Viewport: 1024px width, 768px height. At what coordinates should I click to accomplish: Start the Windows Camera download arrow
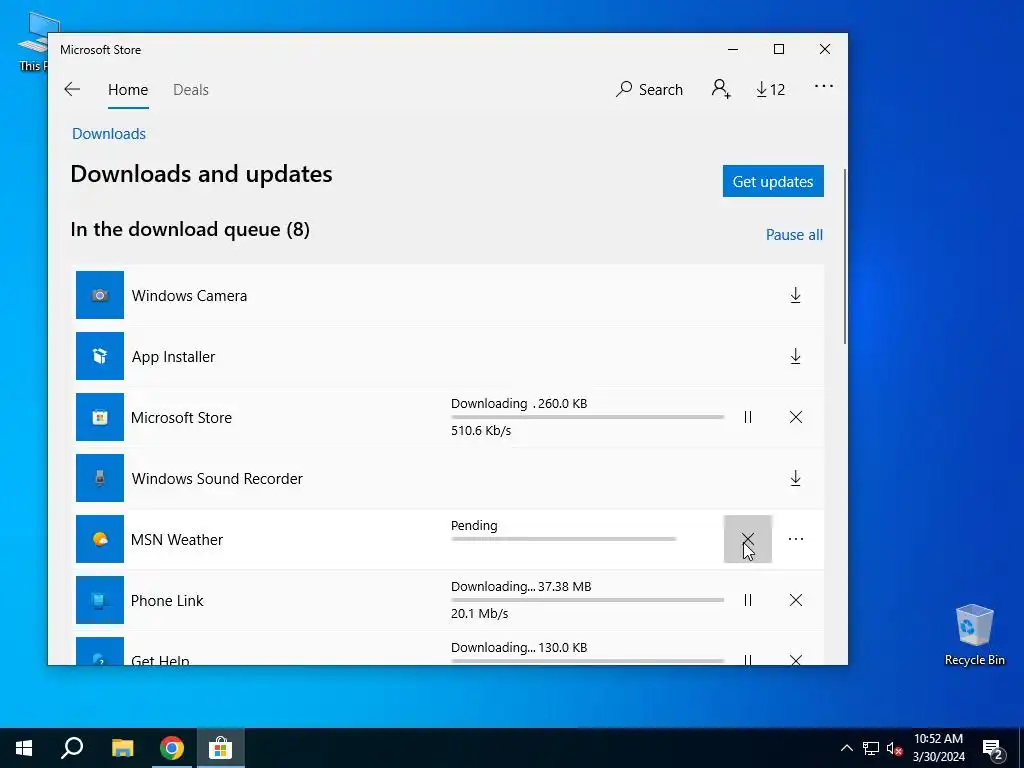[795, 295]
